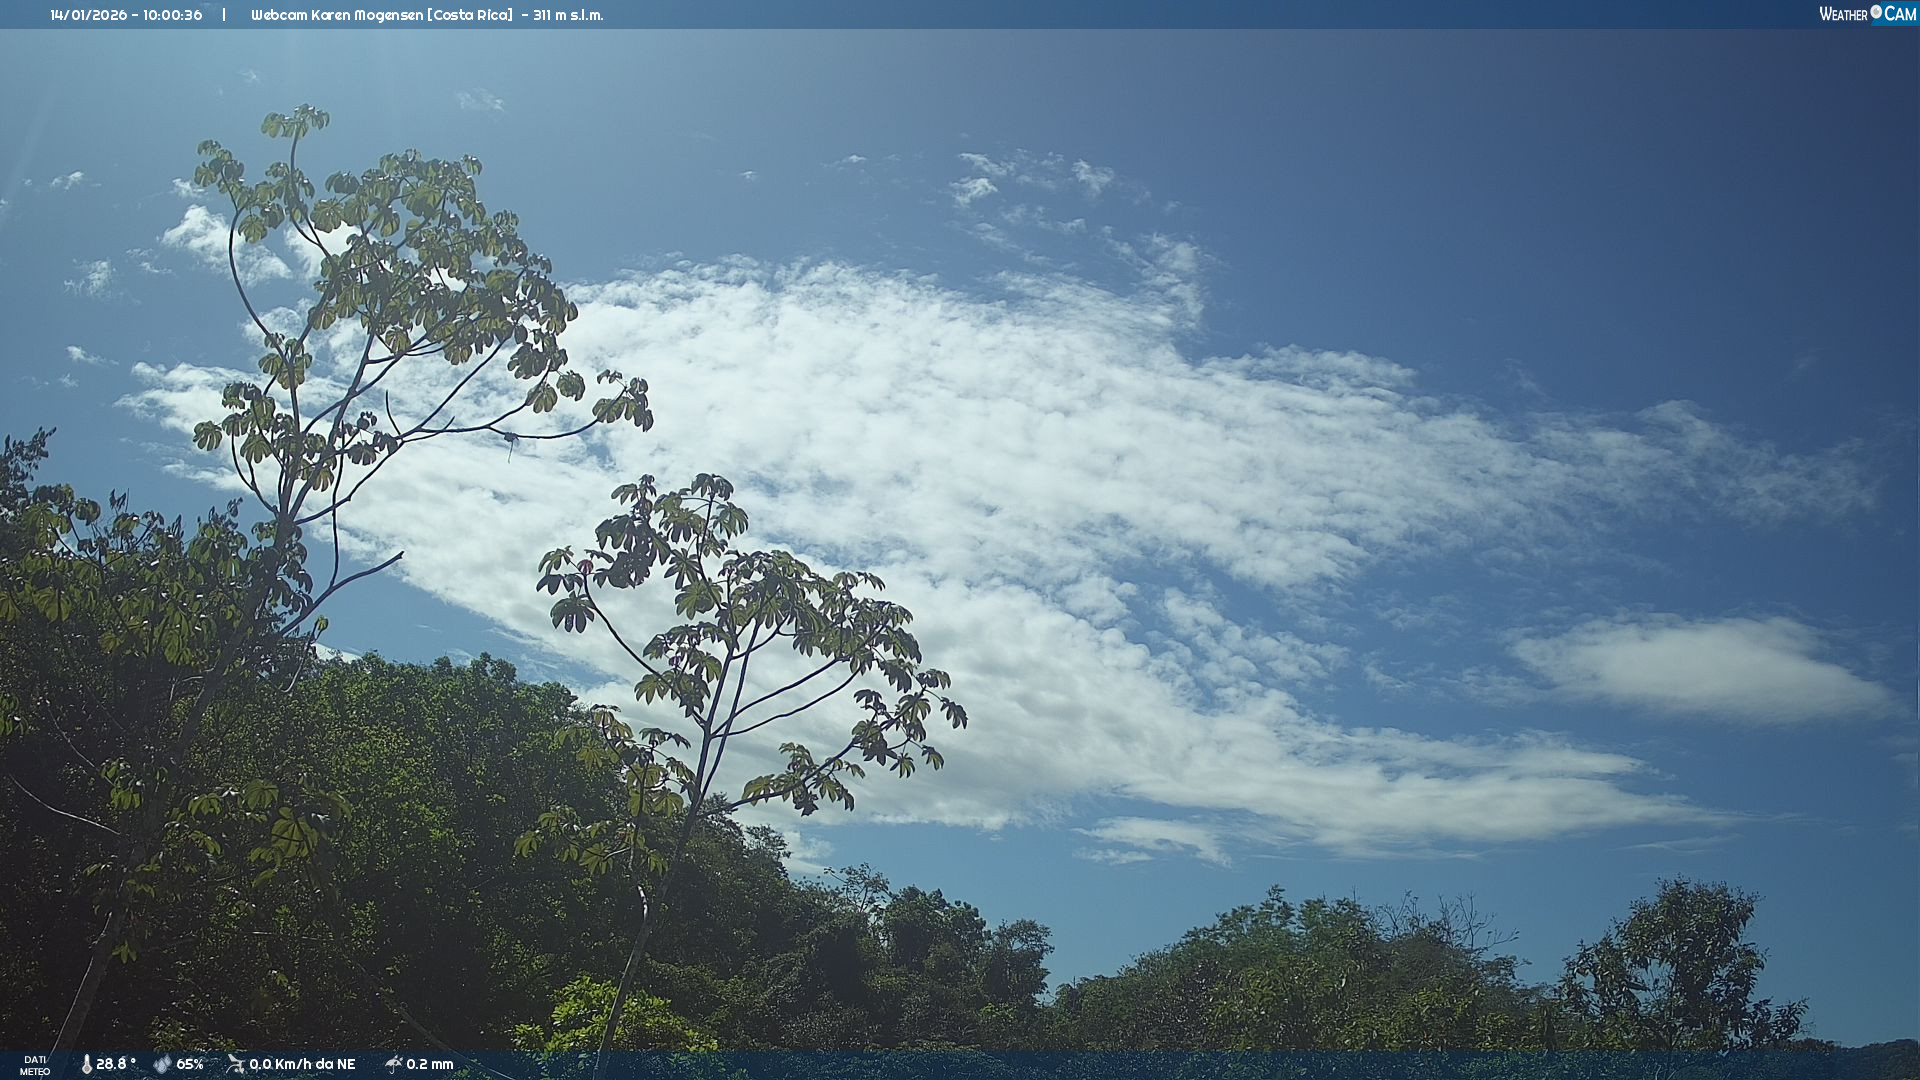This screenshot has height=1080, width=1920.
Task: Click the 10:00:36 time stamp
Action: [x=172, y=15]
